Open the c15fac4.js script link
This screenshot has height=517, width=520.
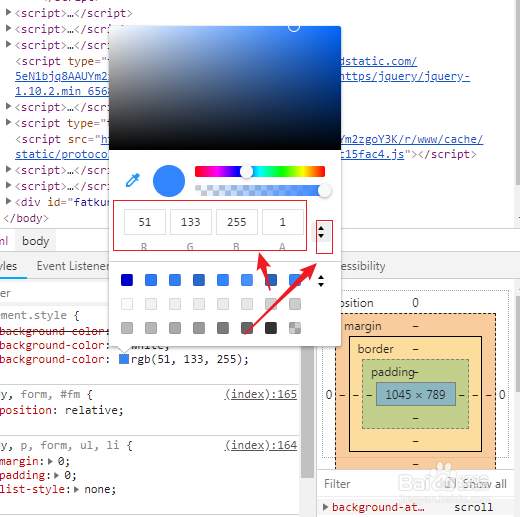[373, 154]
